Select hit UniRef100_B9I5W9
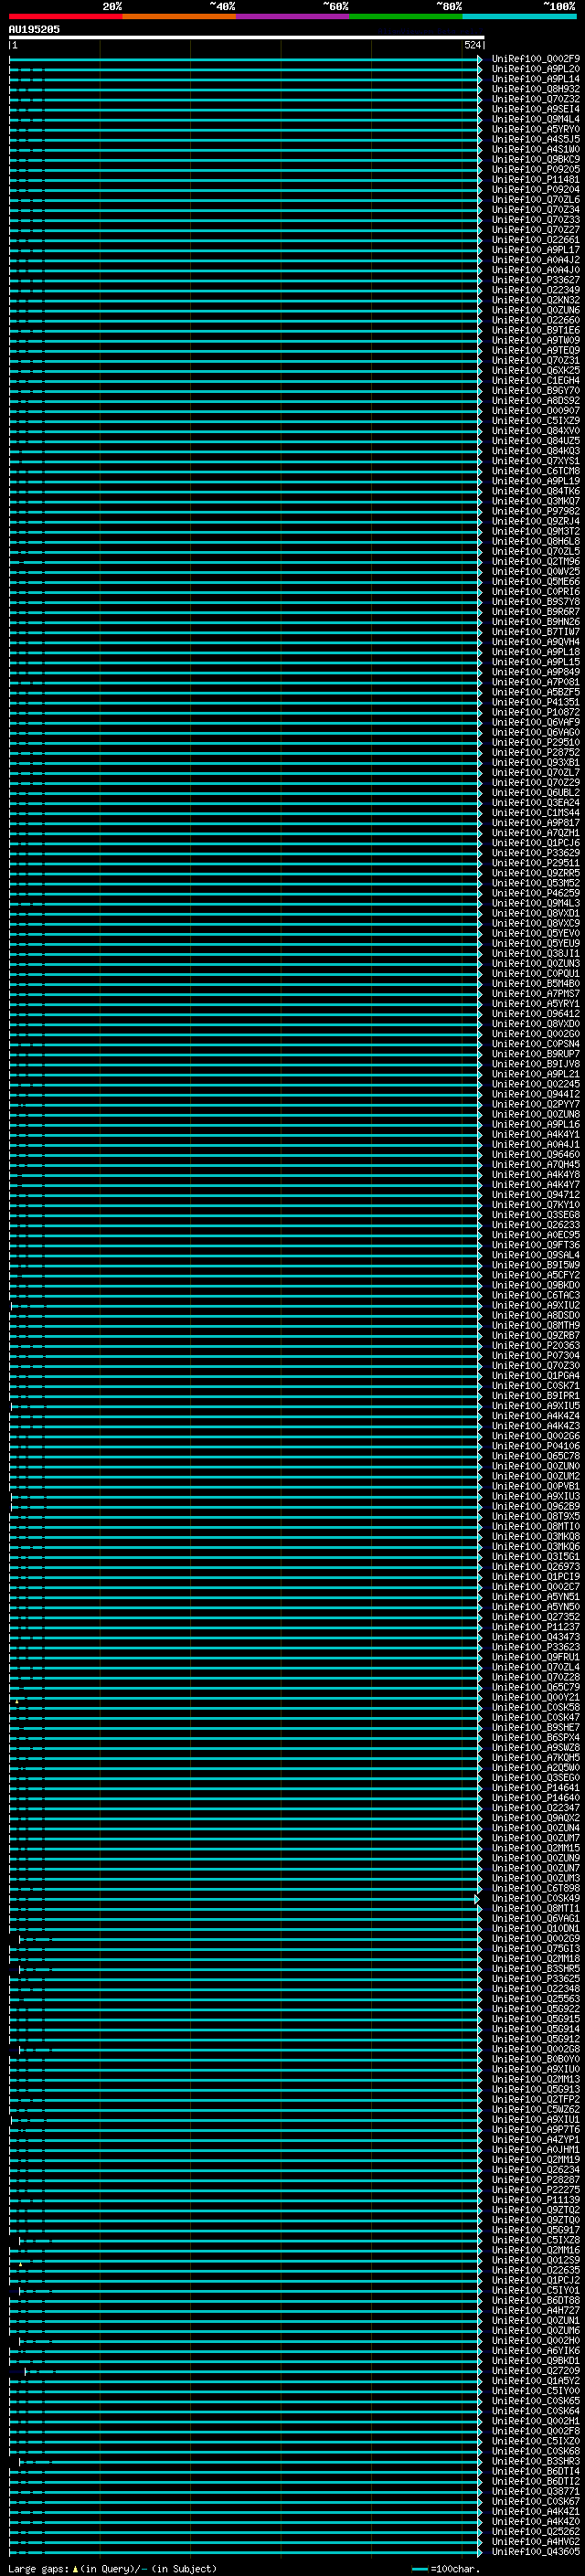The height and width of the screenshot is (2576, 585). [535, 1265]
